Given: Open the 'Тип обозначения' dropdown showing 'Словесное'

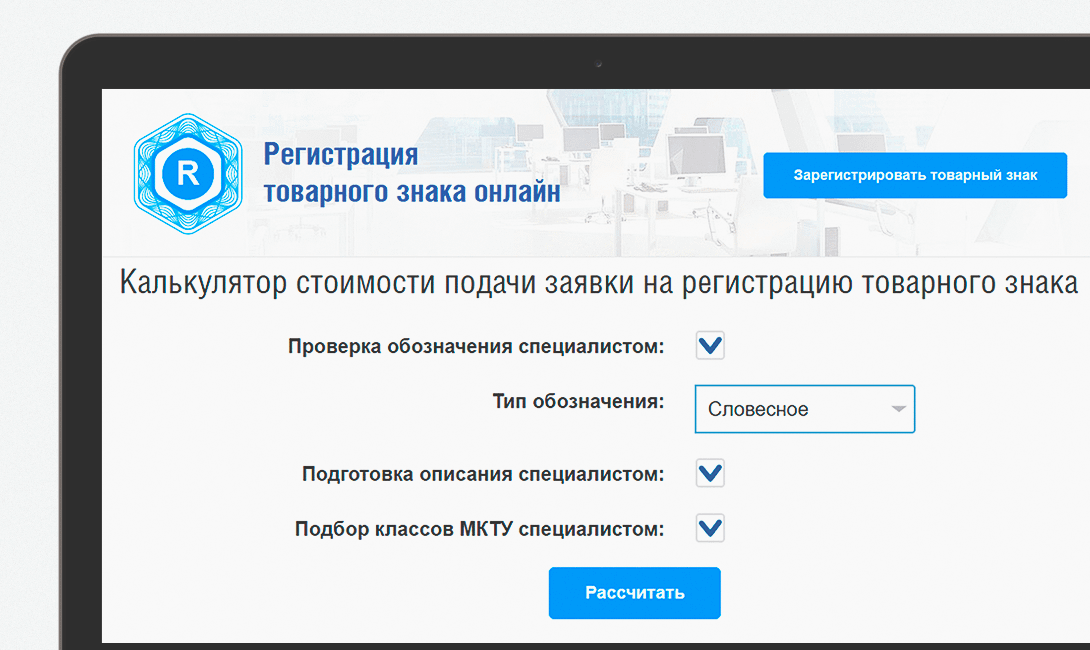Looking at the screenshot, I should (804, 409).
